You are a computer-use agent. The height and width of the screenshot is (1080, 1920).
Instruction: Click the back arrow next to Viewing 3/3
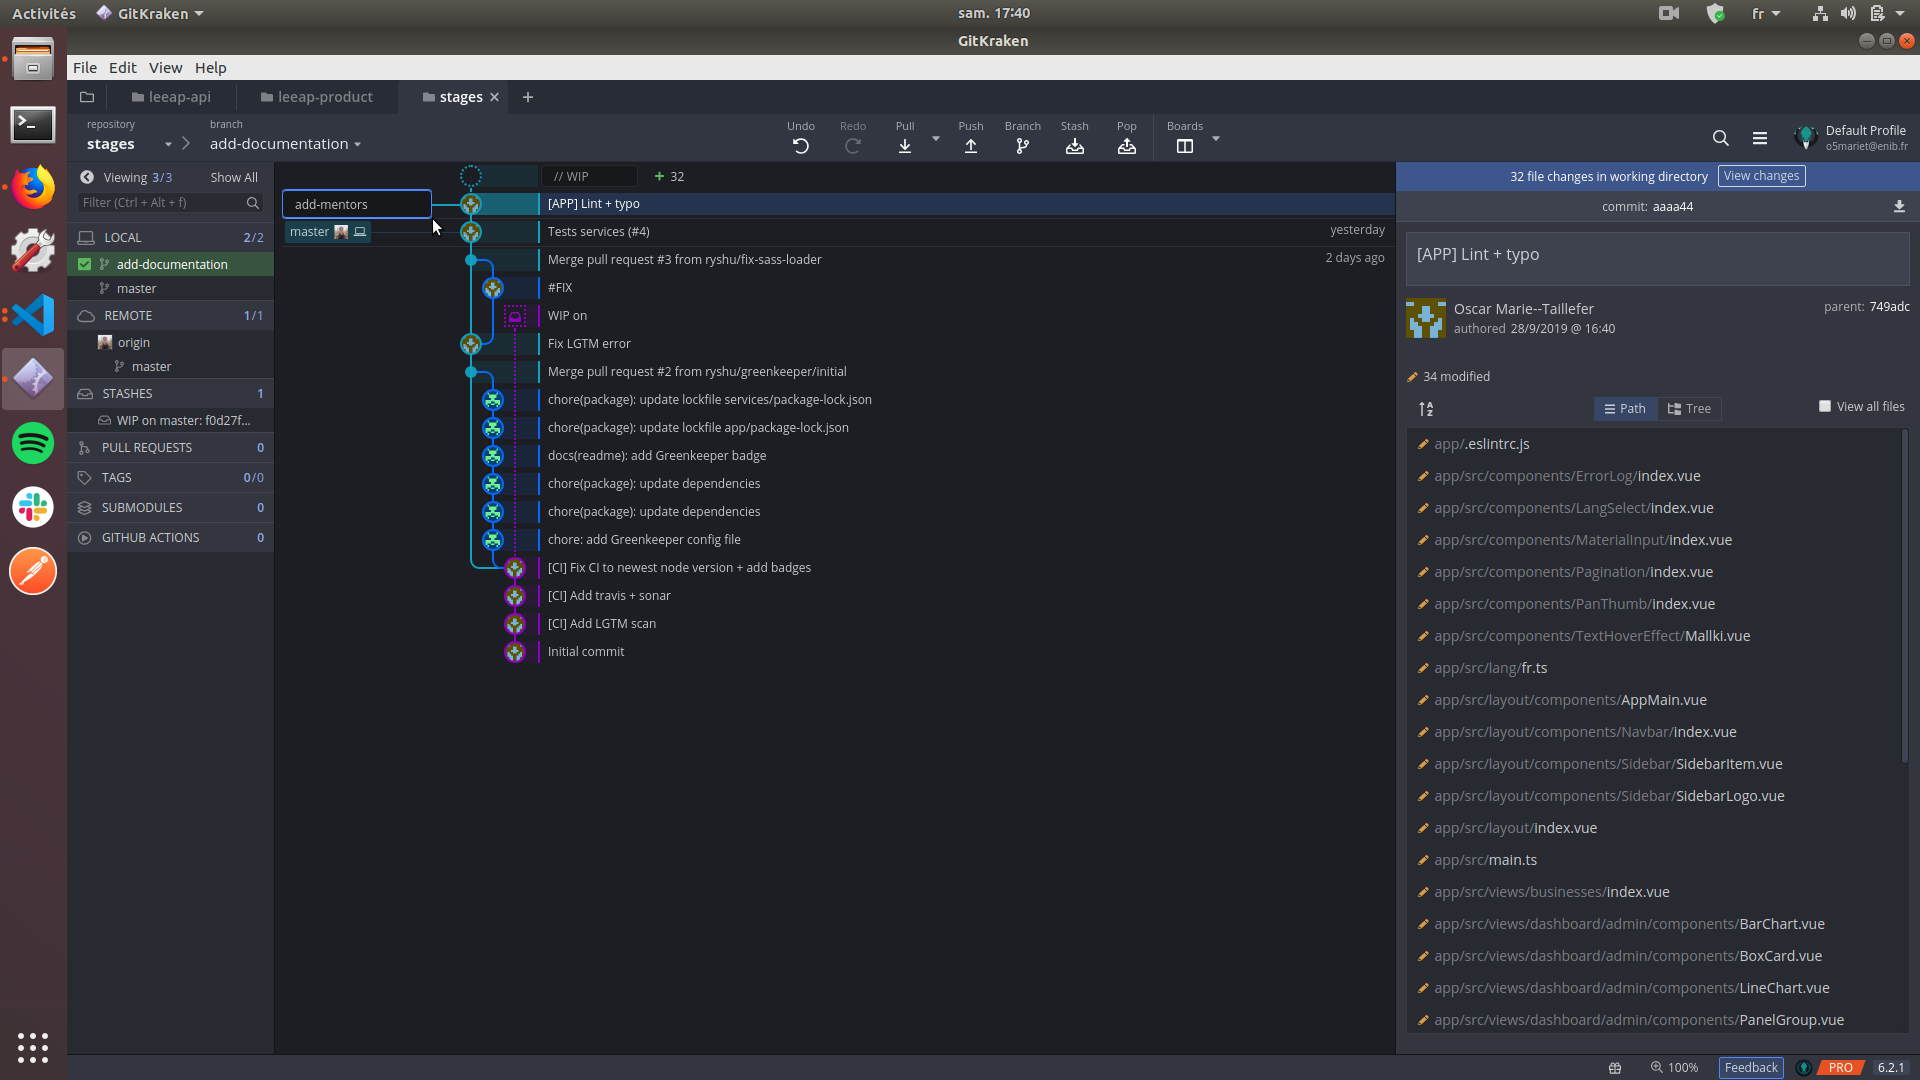(87, 177)
